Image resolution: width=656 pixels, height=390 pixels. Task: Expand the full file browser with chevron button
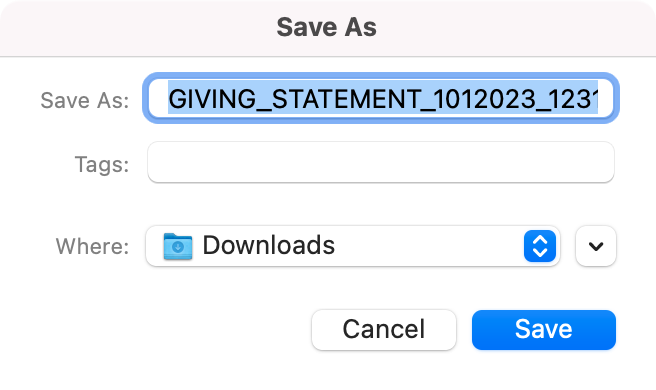point(596,246)
